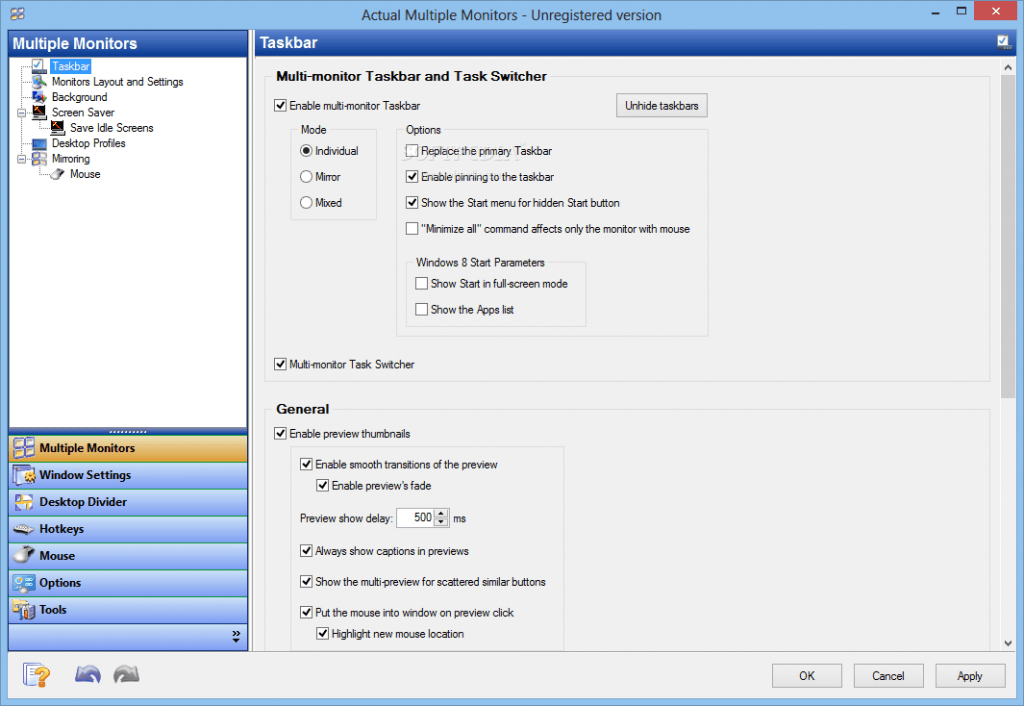Viewport: 1024px width, 706px height.
Task: Click the "Unhide taskbars" button
Action: [x=661, y=104]
